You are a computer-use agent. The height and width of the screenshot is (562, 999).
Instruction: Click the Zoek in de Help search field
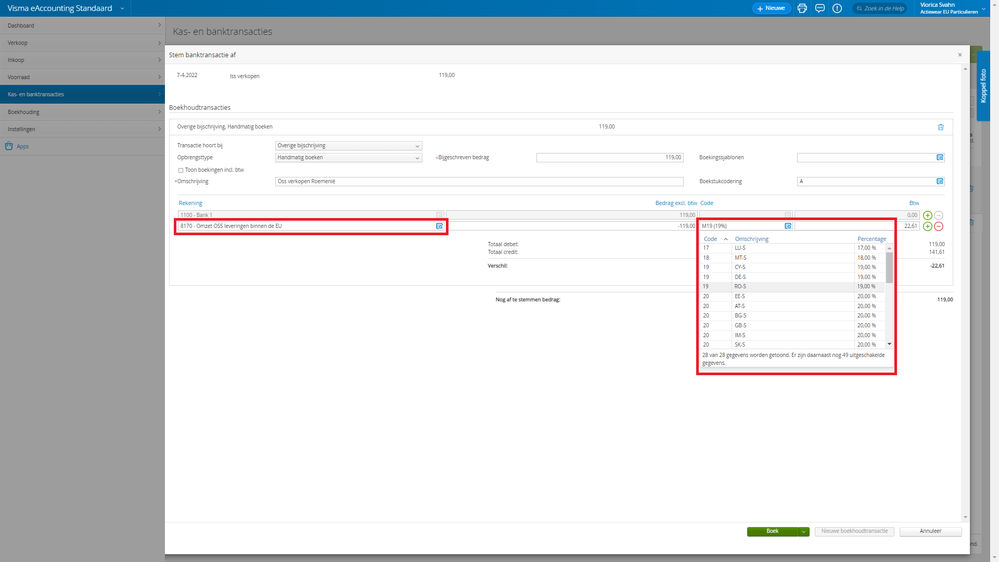click(880, 8)
